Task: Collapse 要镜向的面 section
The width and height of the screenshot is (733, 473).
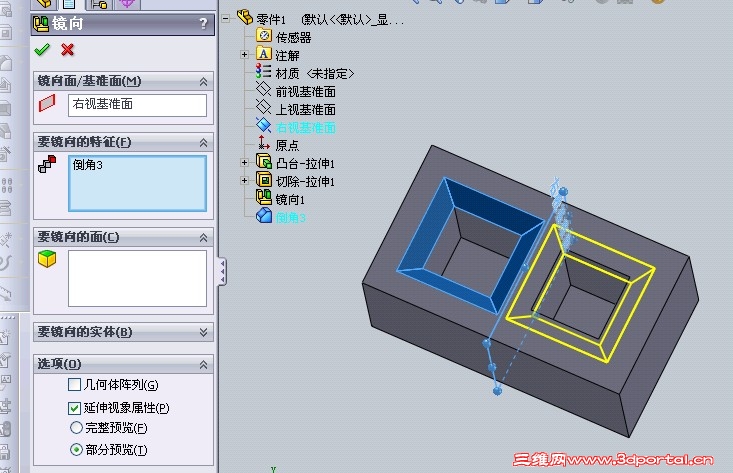Action: [x=203, y=237]
